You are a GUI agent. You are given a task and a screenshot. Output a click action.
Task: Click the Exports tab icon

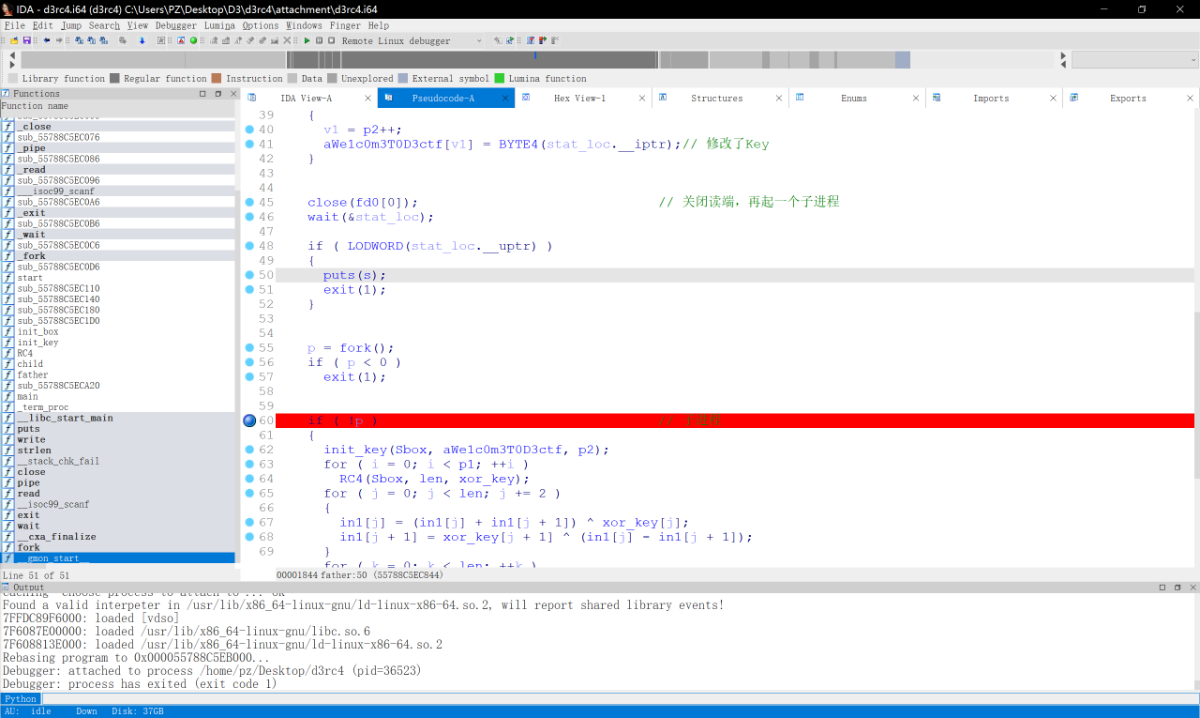pos(1074,98)
